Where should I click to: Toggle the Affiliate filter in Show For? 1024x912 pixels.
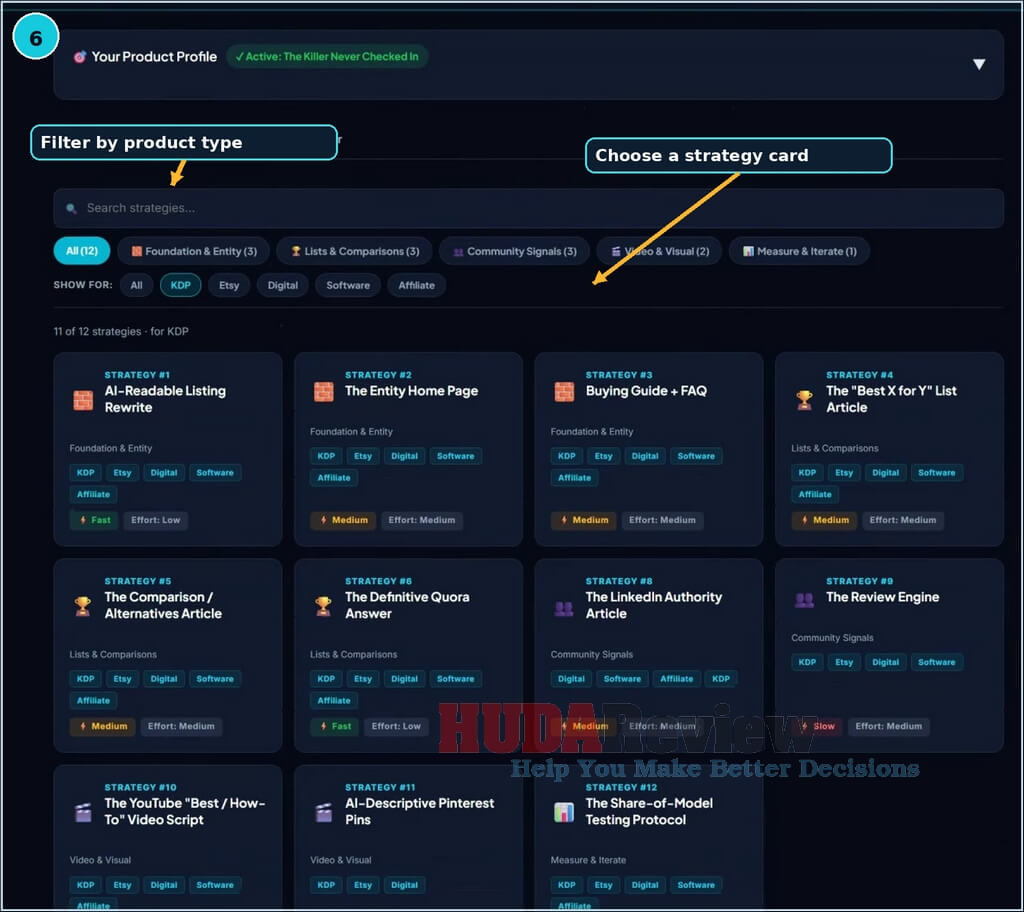pyautogui.click(x=417, y=285)
